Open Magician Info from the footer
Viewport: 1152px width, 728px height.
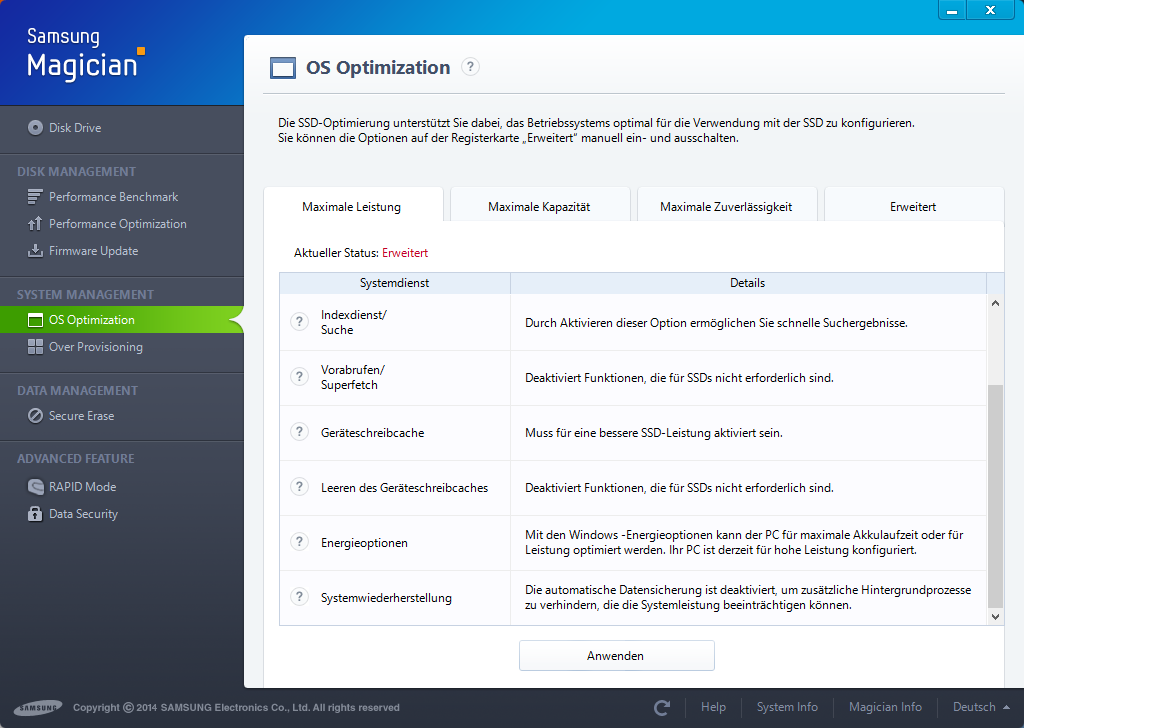885,707
